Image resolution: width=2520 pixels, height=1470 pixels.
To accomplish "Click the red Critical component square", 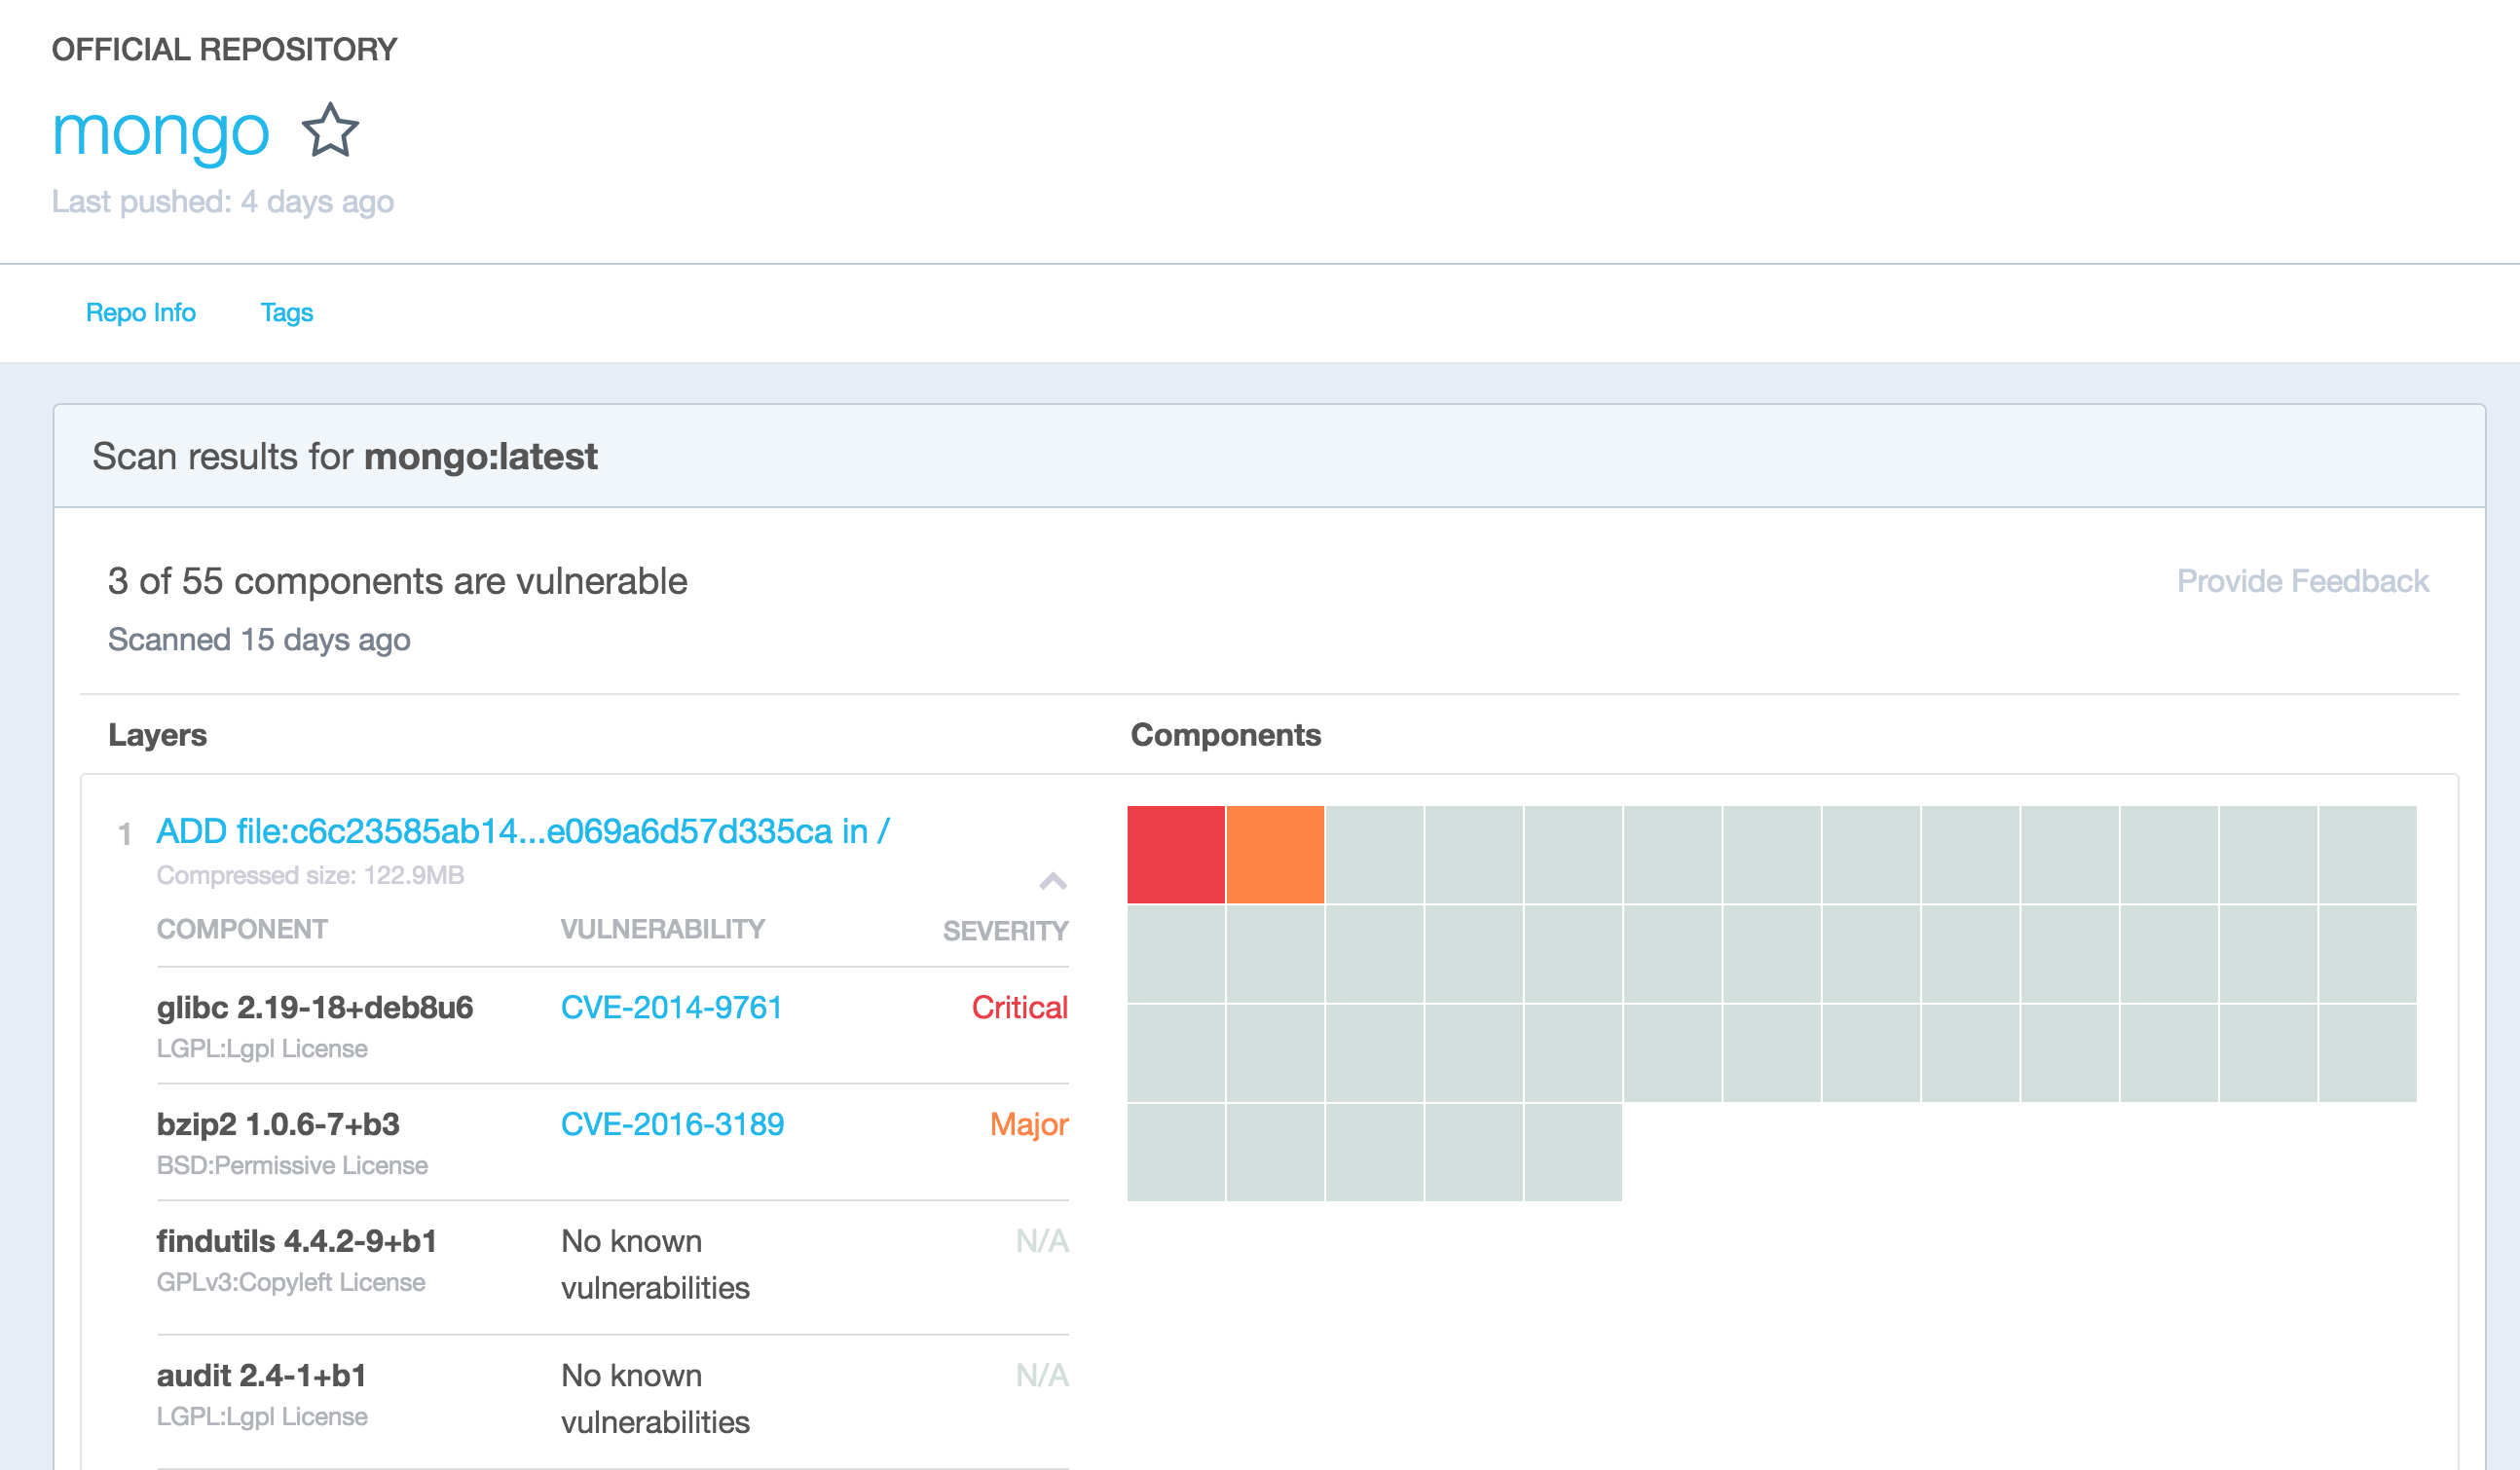I will point(1175,853).
